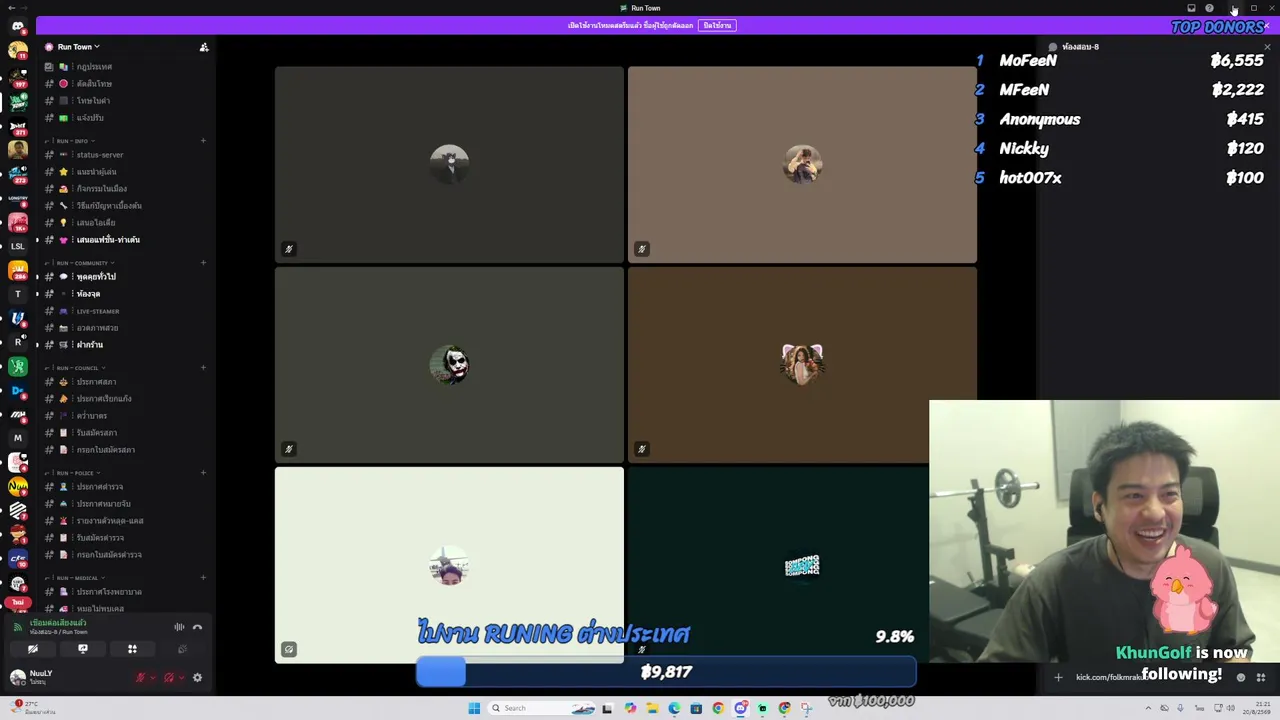Open taskbar clock showing 21:21
This screenshot has width=1280, height=720.
(x=1258, y=708)
